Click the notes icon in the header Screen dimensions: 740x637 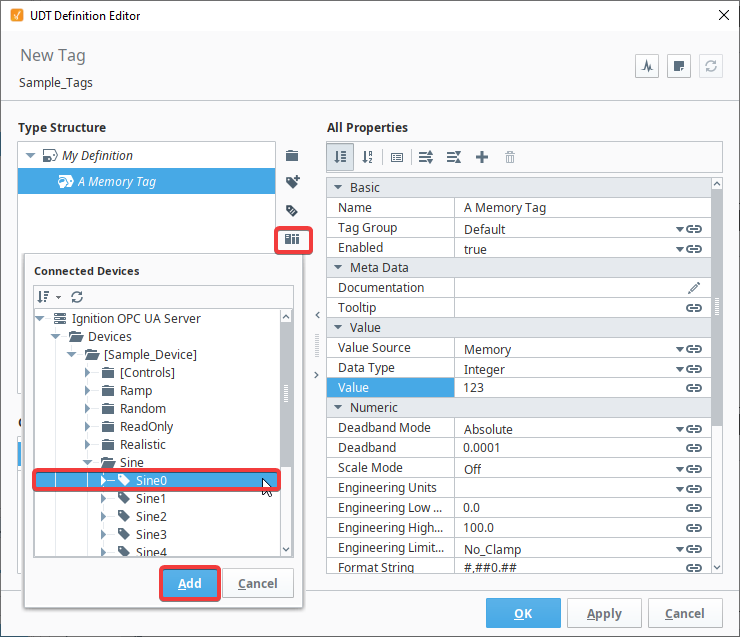coord(679,66)
